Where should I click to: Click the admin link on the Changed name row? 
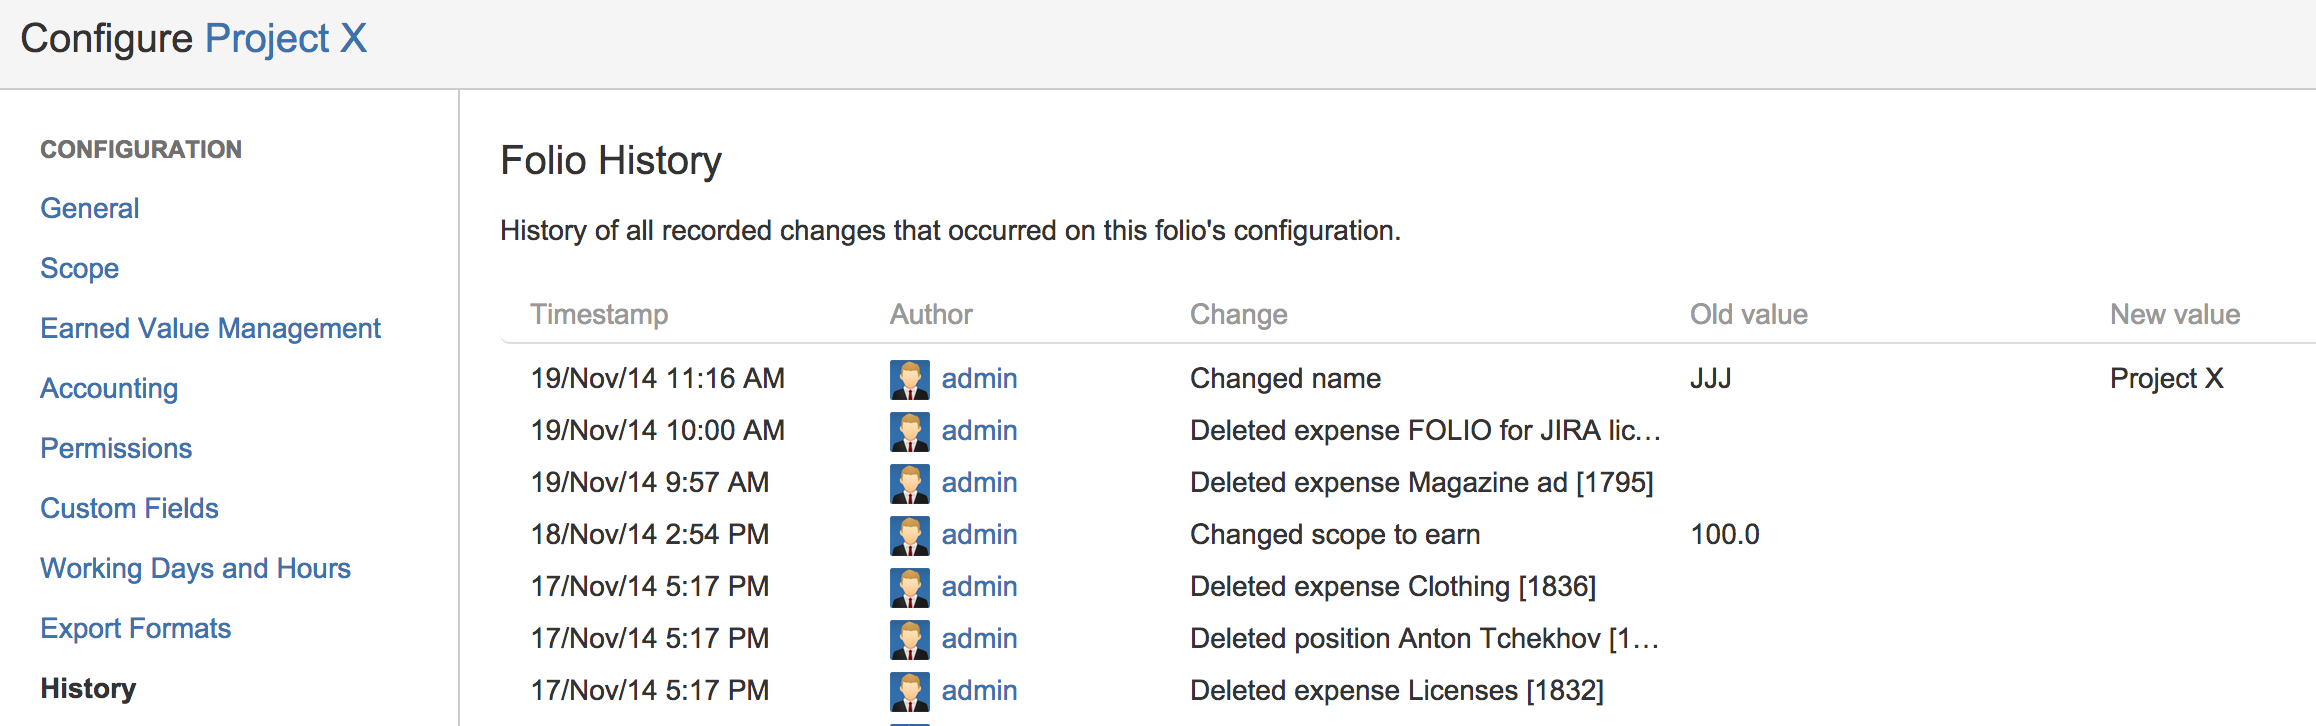pos(979,379)
